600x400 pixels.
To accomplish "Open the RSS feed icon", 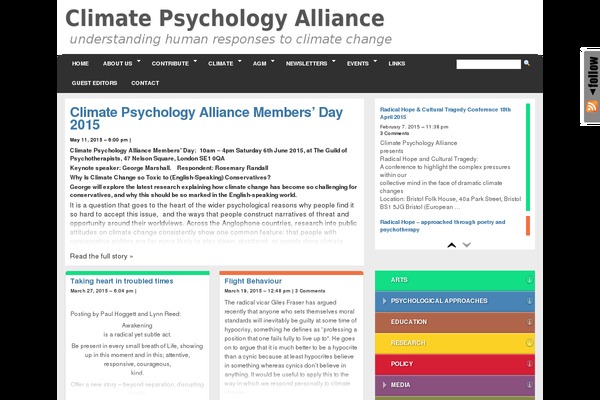I will [x=592, y=106].
